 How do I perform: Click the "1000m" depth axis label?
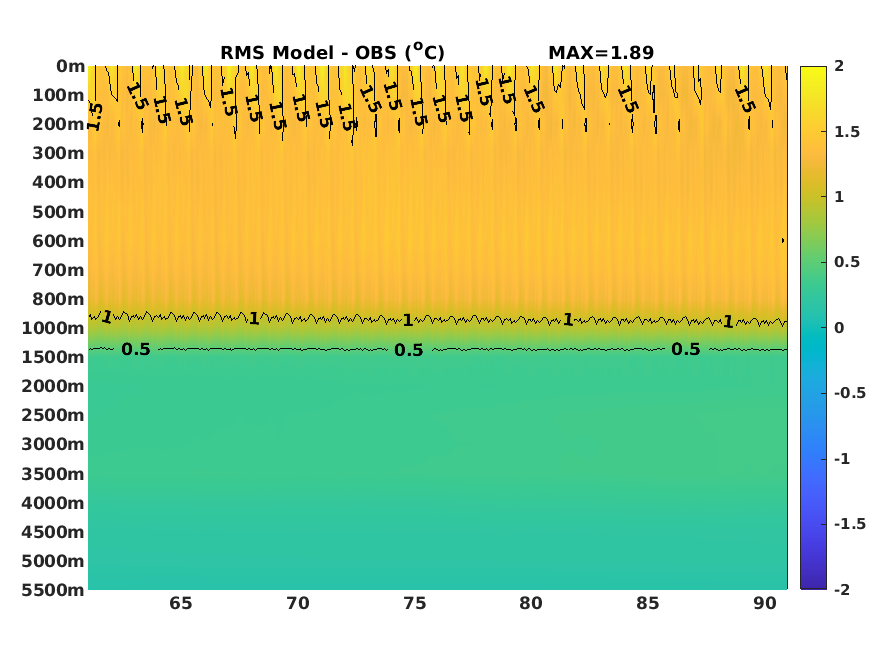(x=53, y=328)
